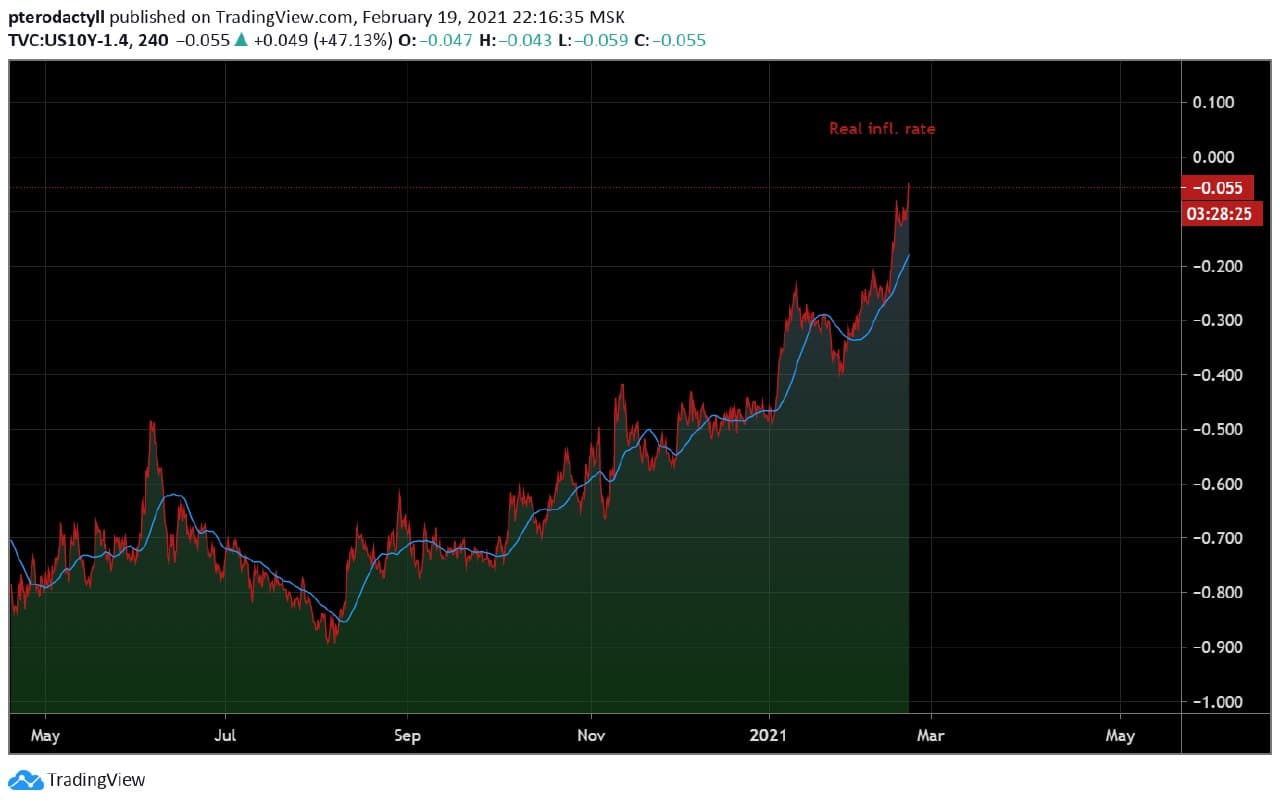Click the last May label on time axis

click(1120, 736)
